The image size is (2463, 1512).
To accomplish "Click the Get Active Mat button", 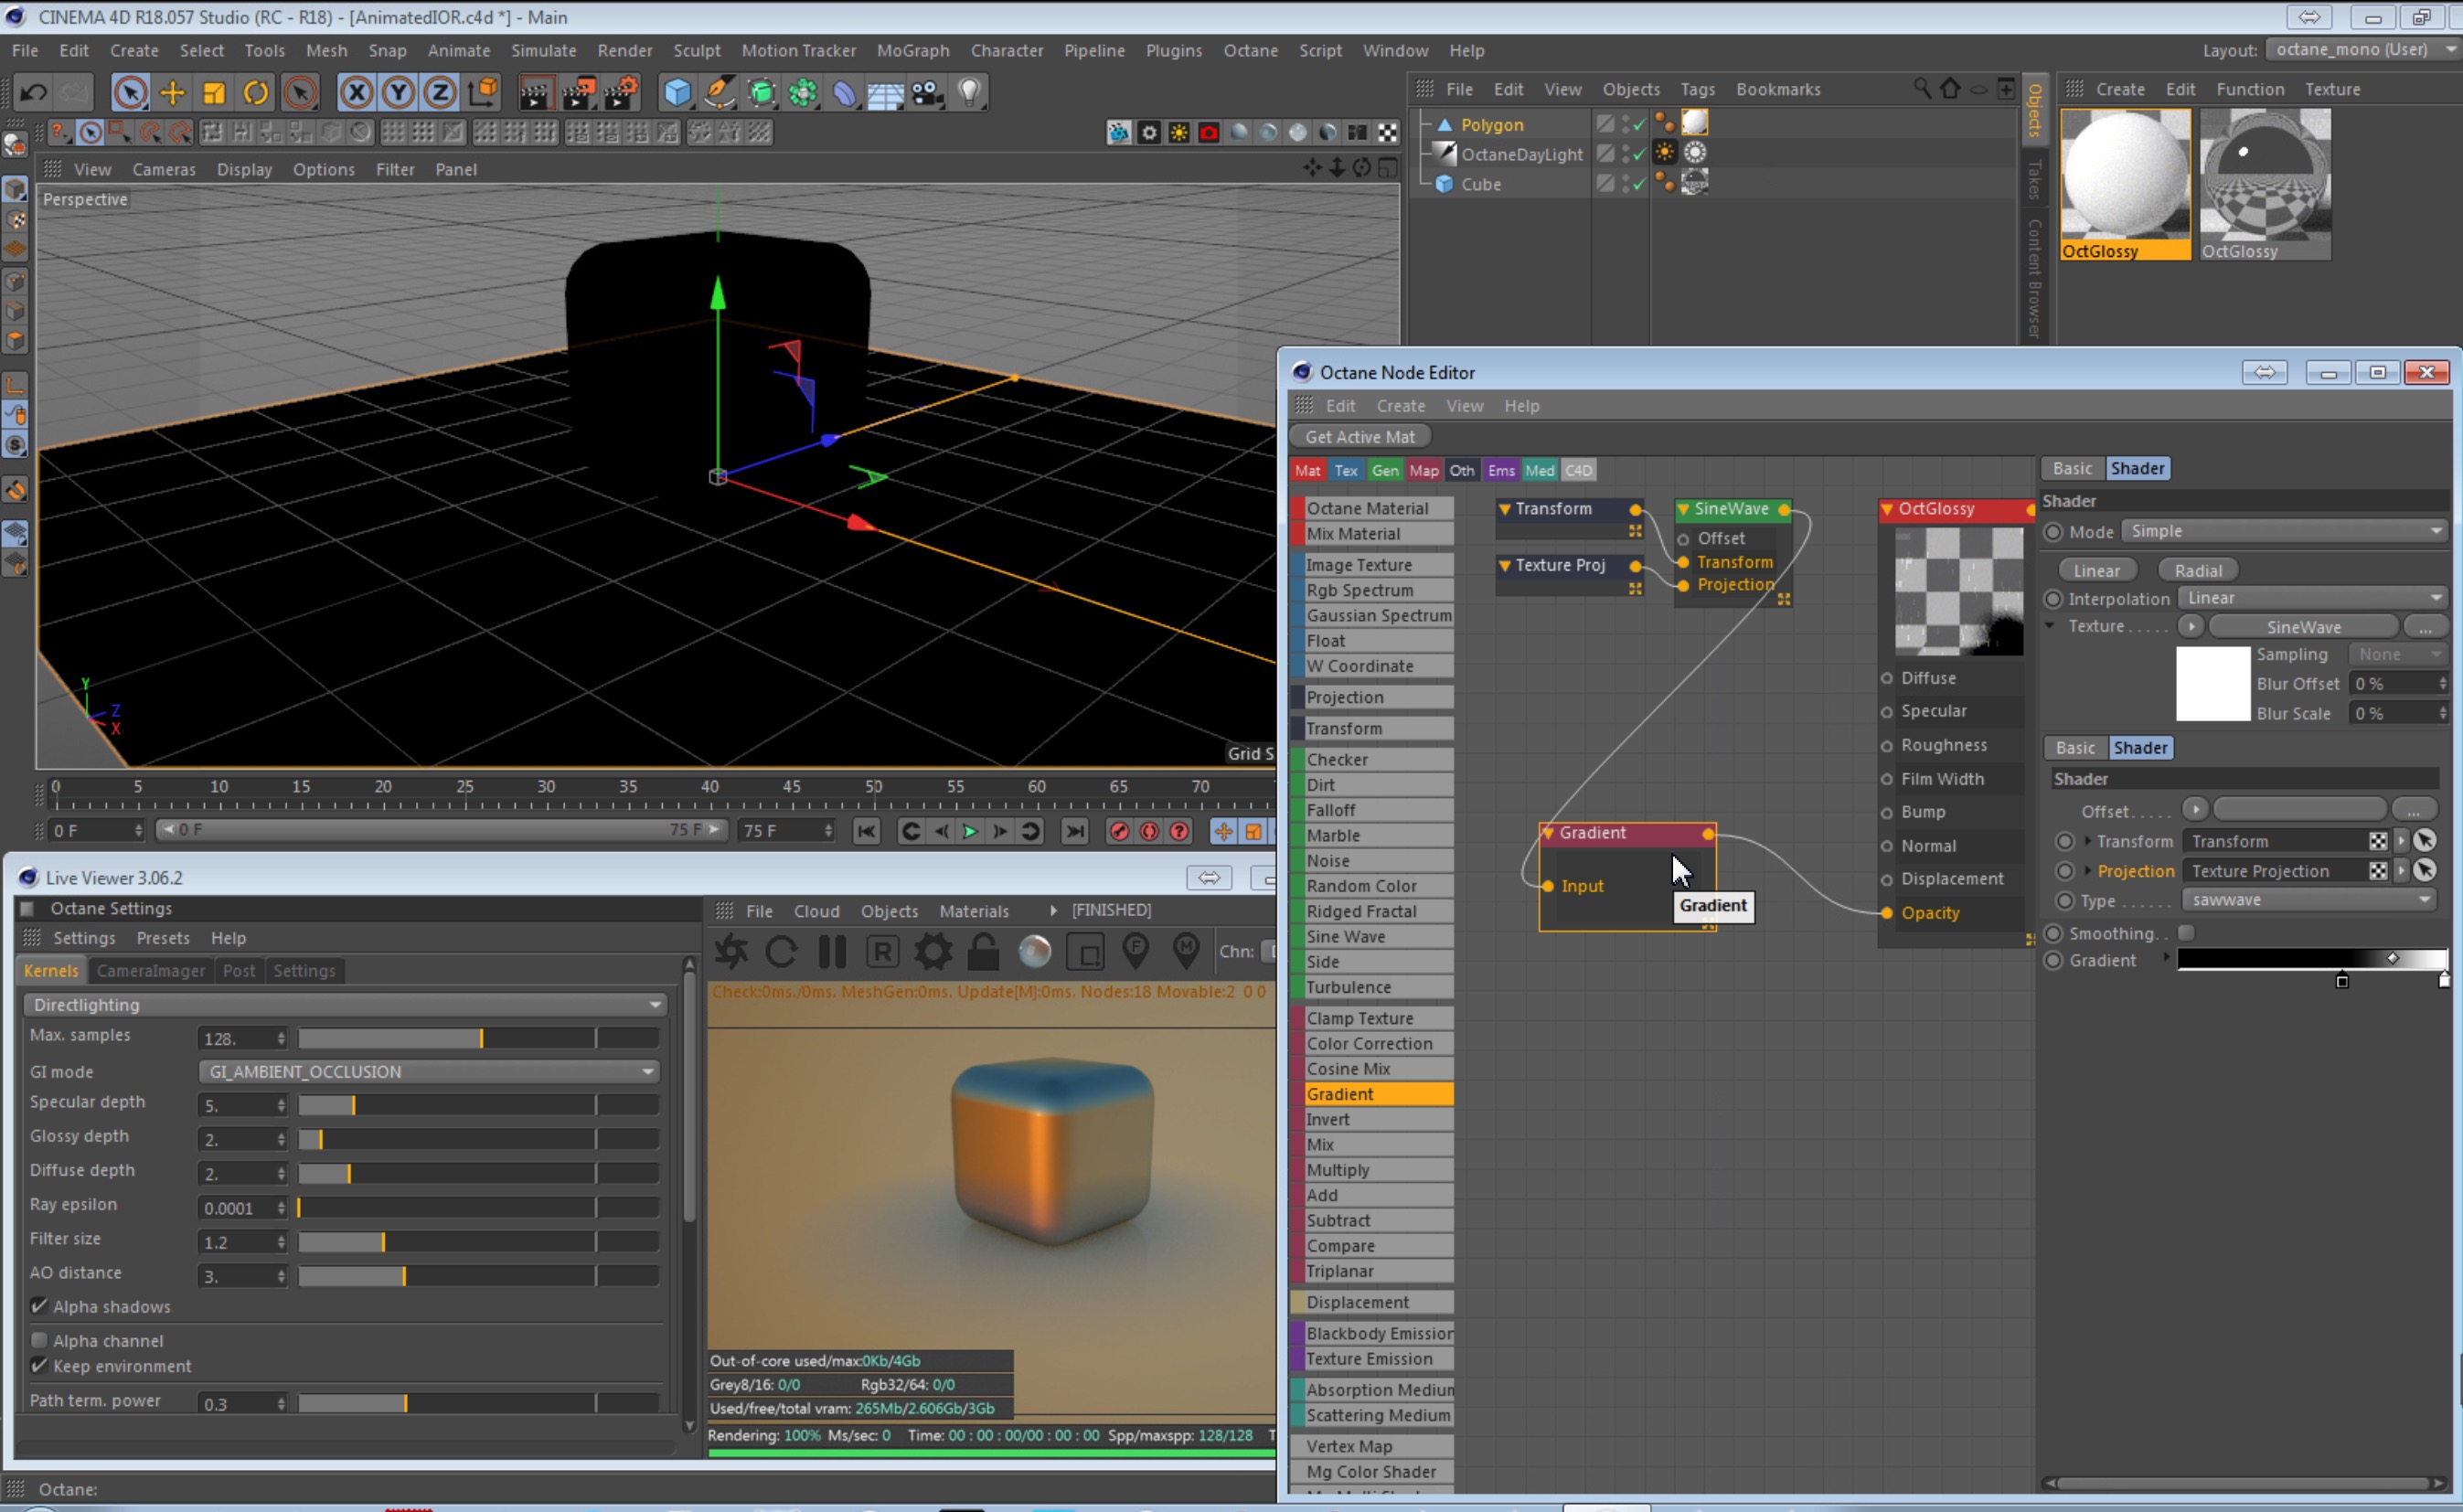I will (x=1359, y=436).
